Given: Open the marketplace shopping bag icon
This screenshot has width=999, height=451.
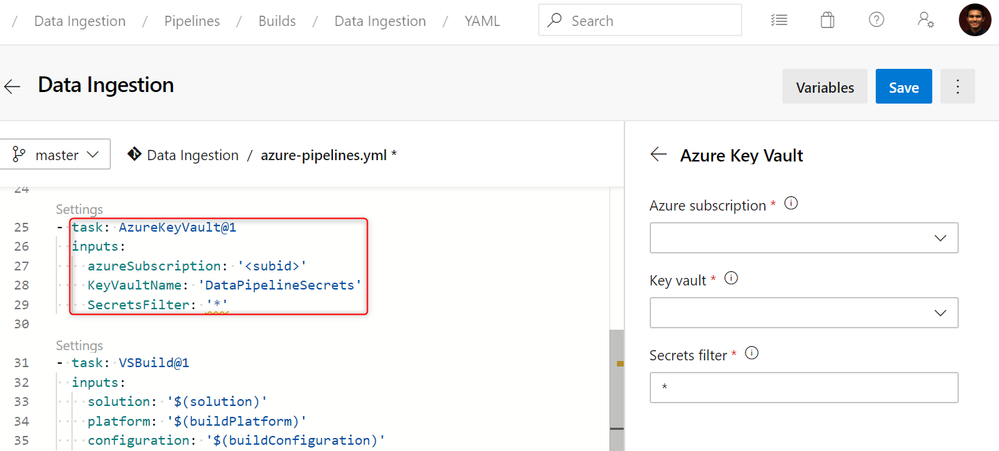Looking at the screenshot, I should coord(828,20).
